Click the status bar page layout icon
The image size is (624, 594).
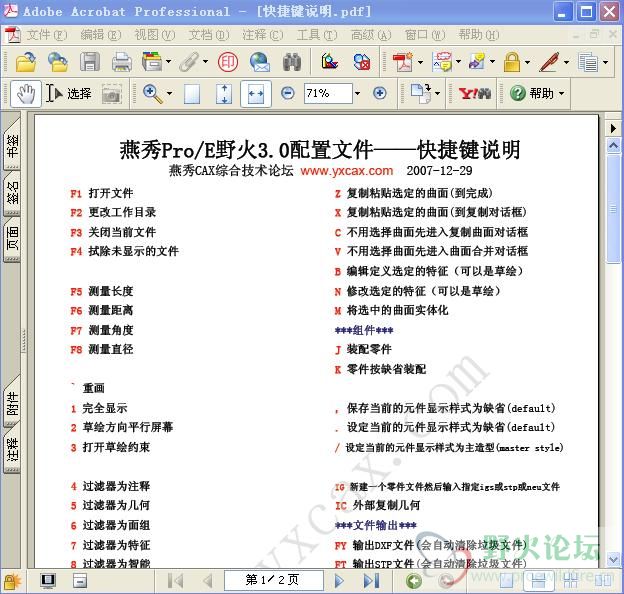80,580
